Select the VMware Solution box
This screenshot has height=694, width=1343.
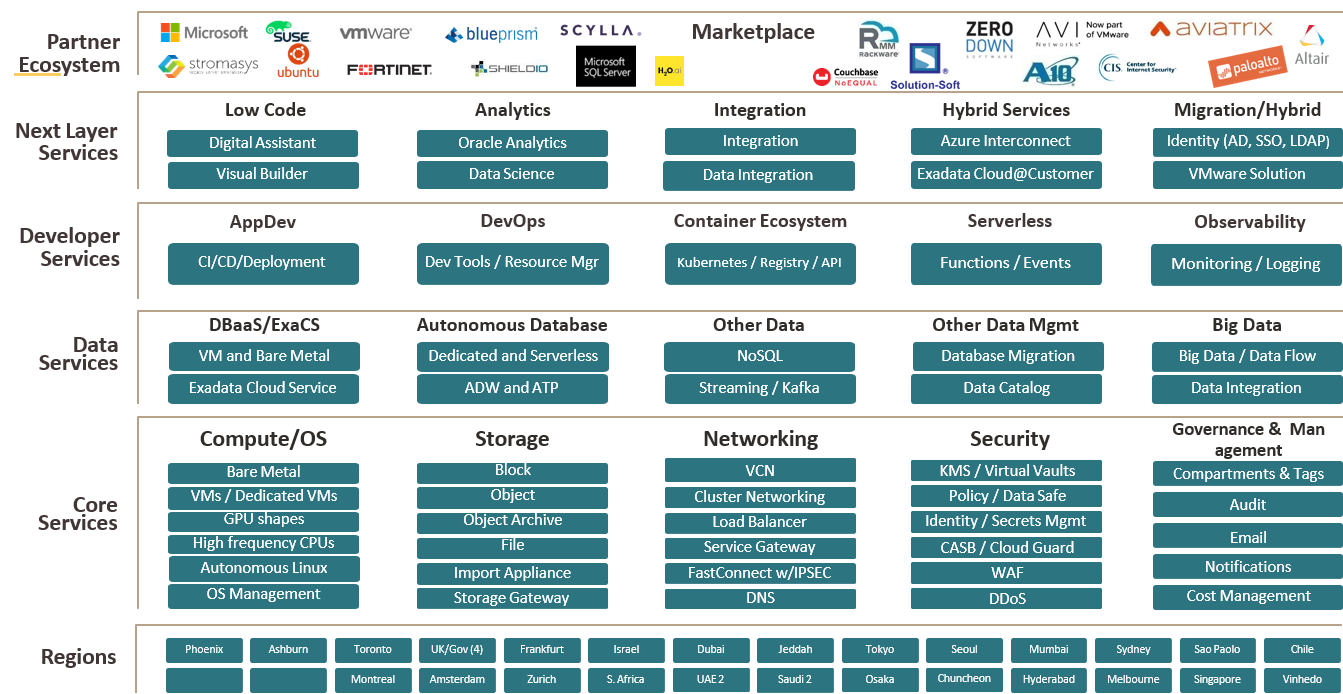[1247, 174]
